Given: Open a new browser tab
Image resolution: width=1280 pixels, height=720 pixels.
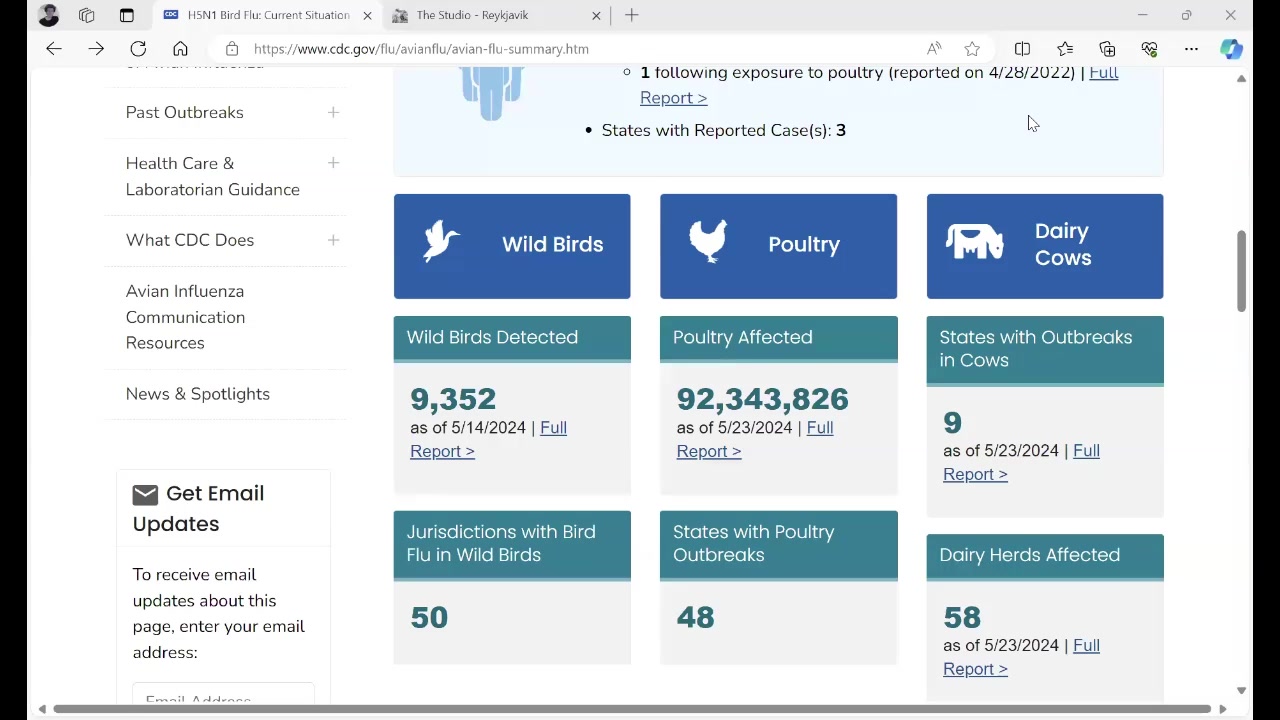Looking at the screenshot, I should (x=632, y=15).
